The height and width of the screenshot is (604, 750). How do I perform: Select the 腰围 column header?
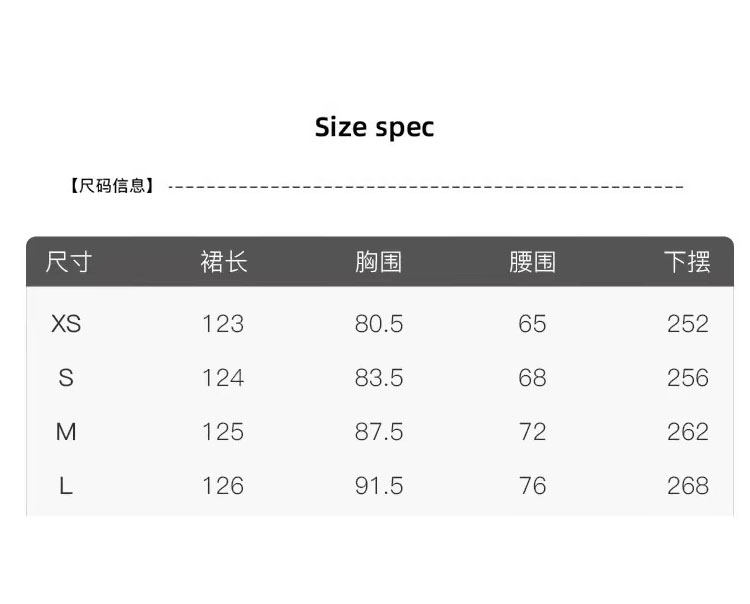click(532, 262)
